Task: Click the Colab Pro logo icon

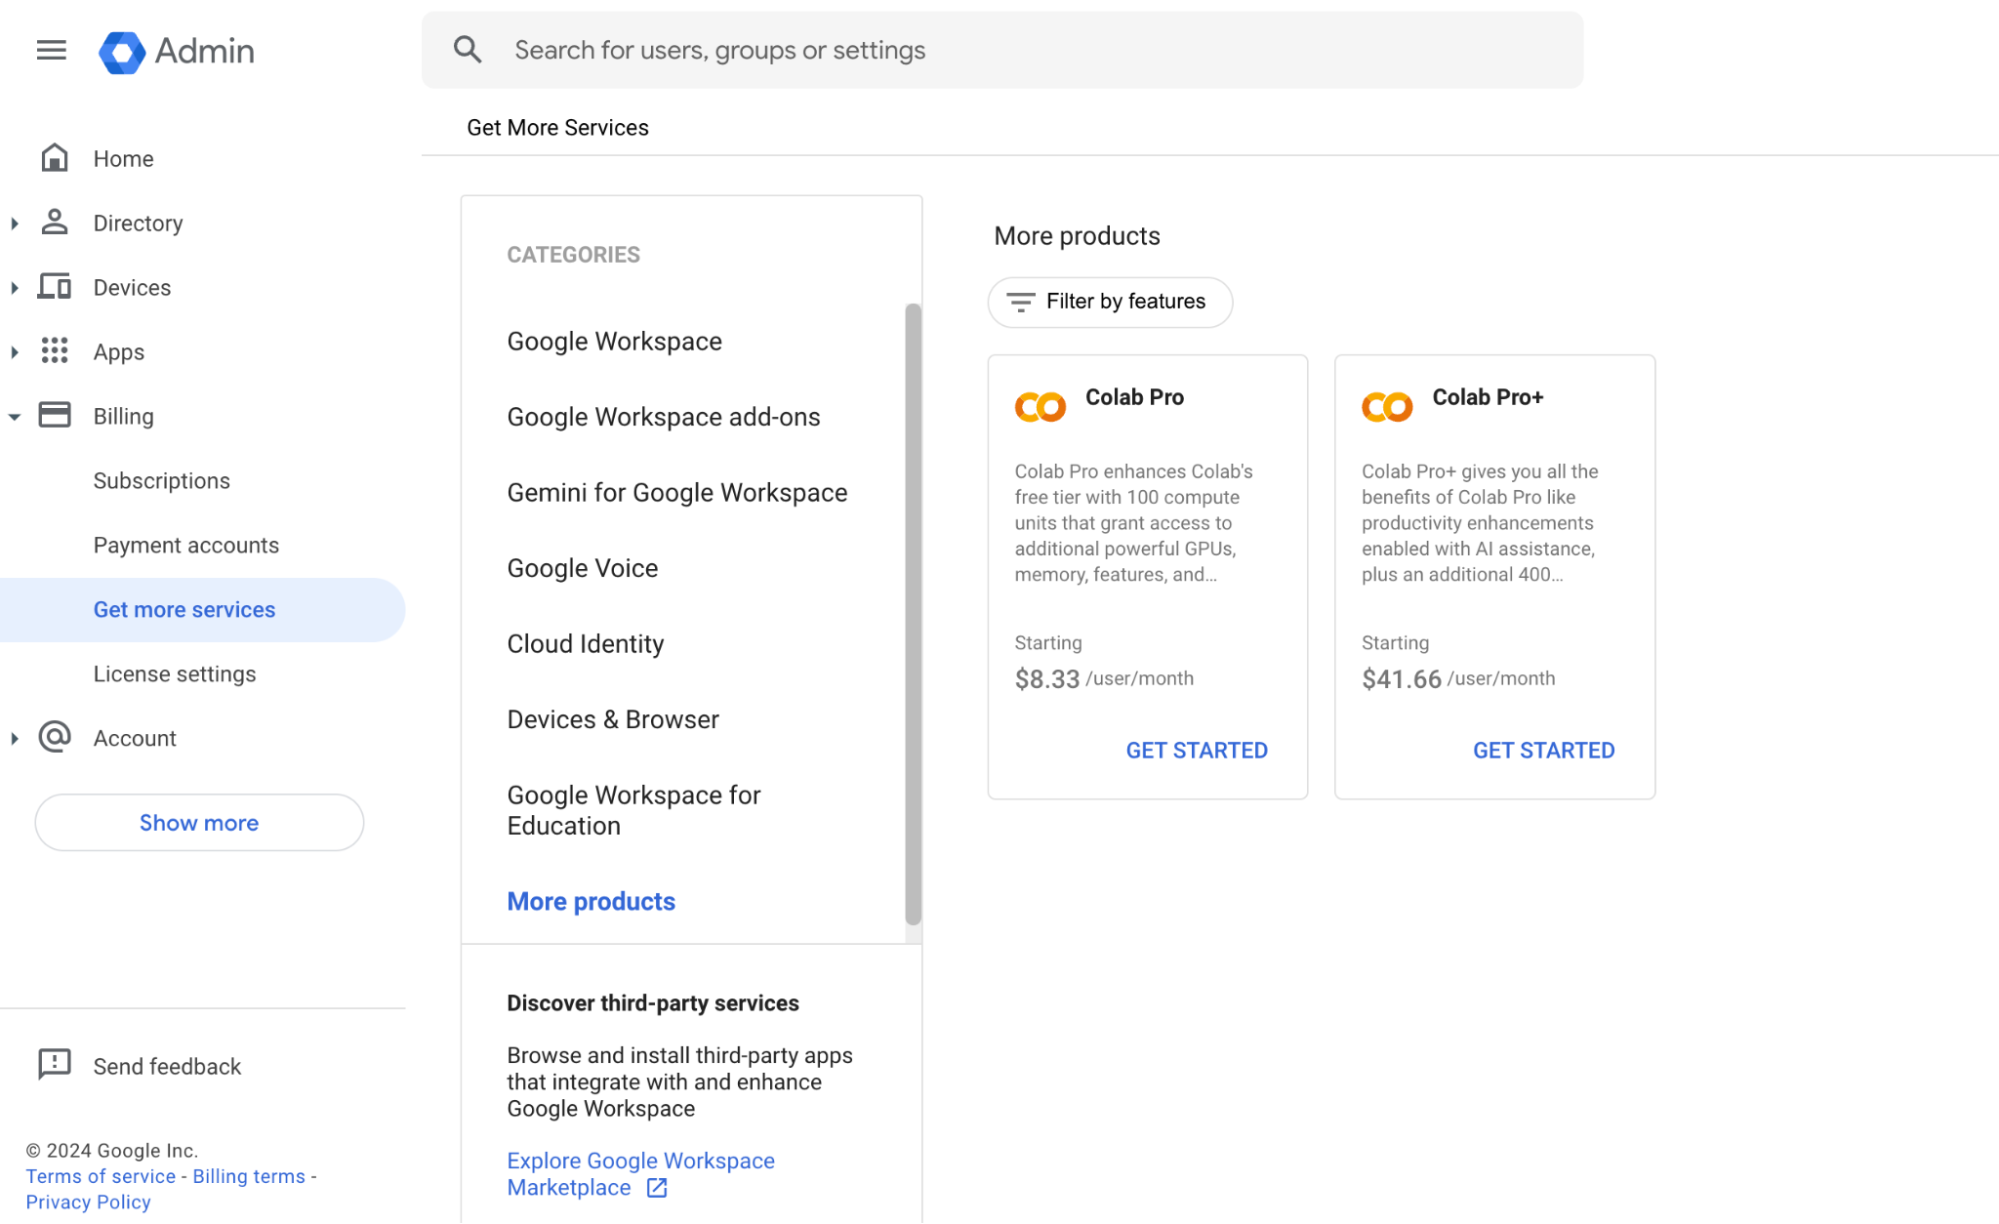Action: click(1040, 407)
